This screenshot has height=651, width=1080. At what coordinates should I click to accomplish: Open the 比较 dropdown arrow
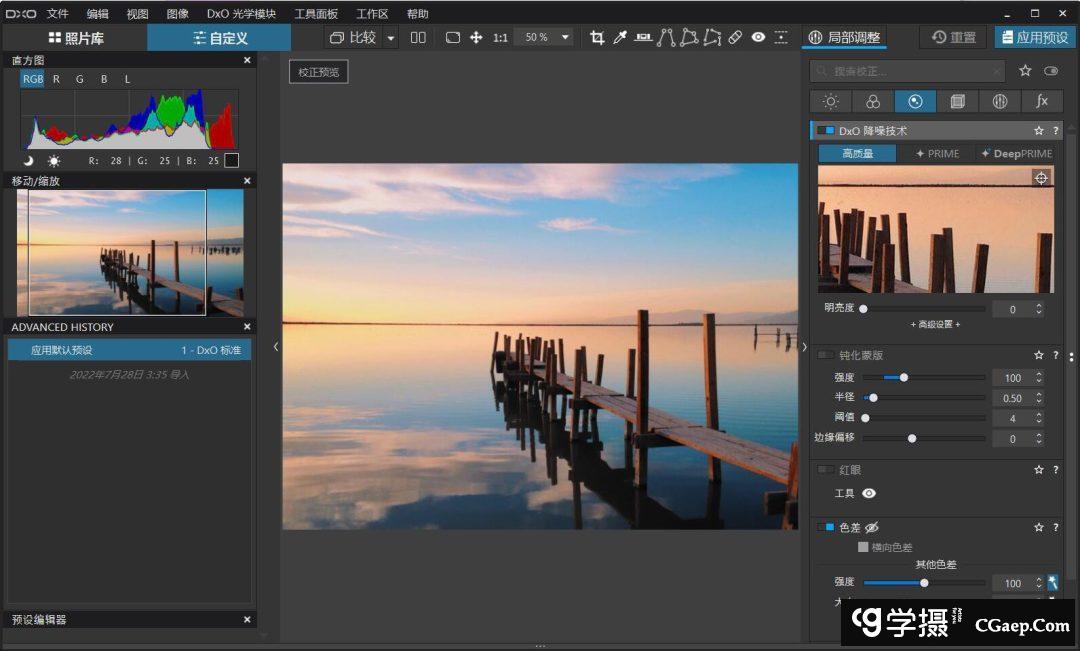(x=391, y=38)
